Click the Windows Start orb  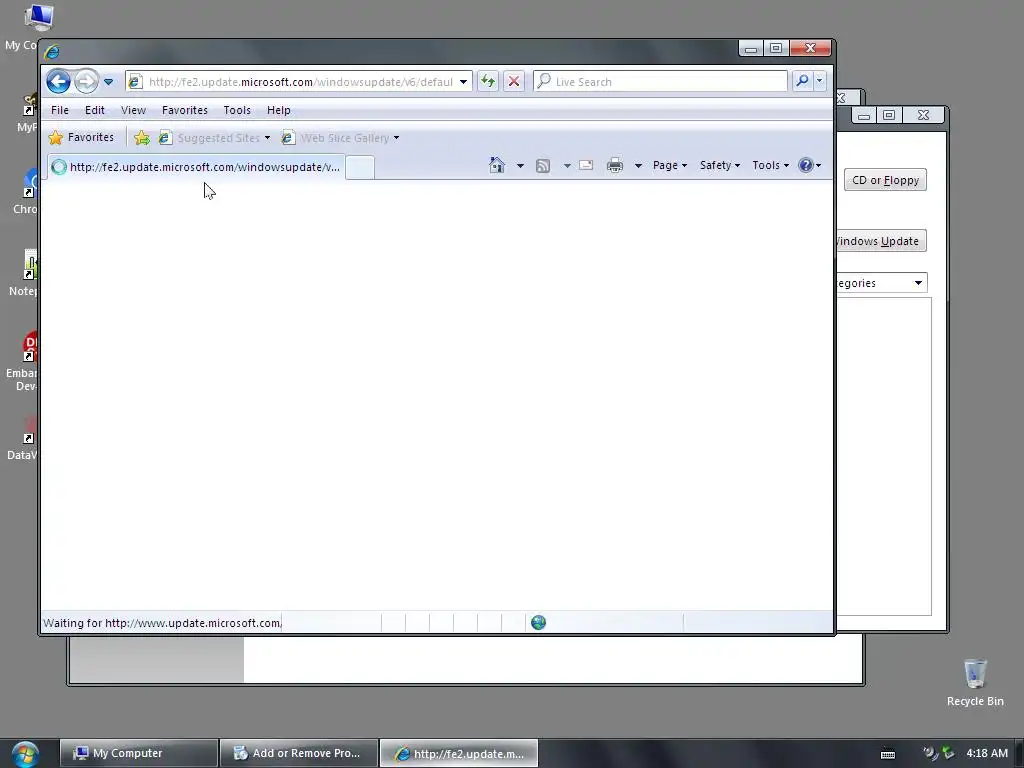pyautogui.click(x=25, y=754)
